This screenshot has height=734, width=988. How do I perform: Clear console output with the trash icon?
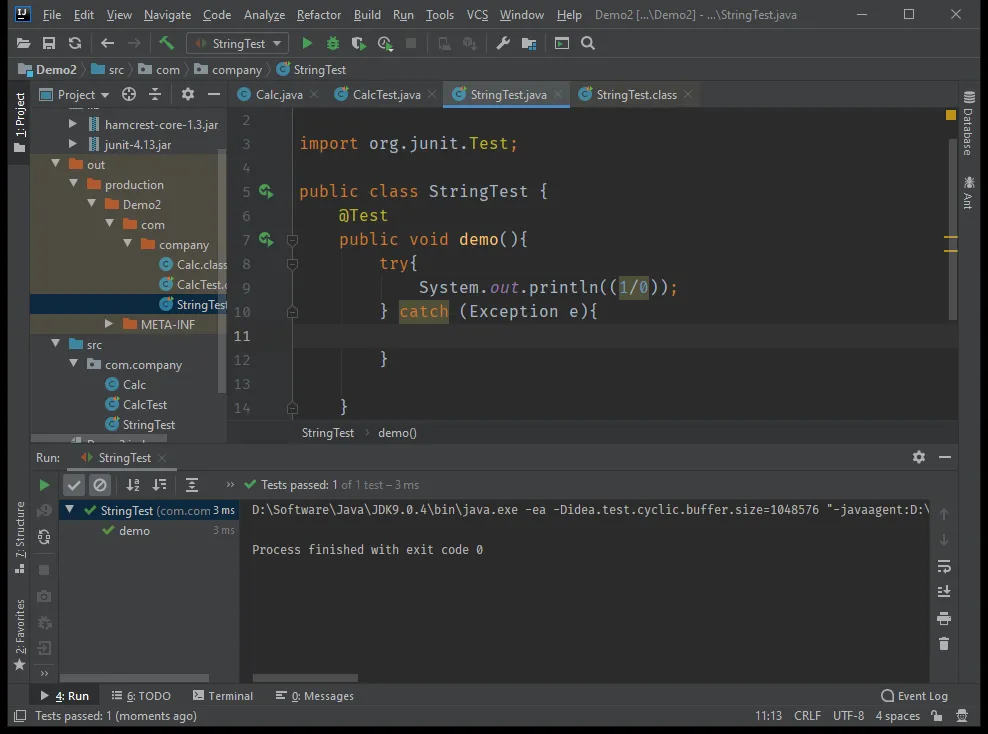tap(943, 644)
